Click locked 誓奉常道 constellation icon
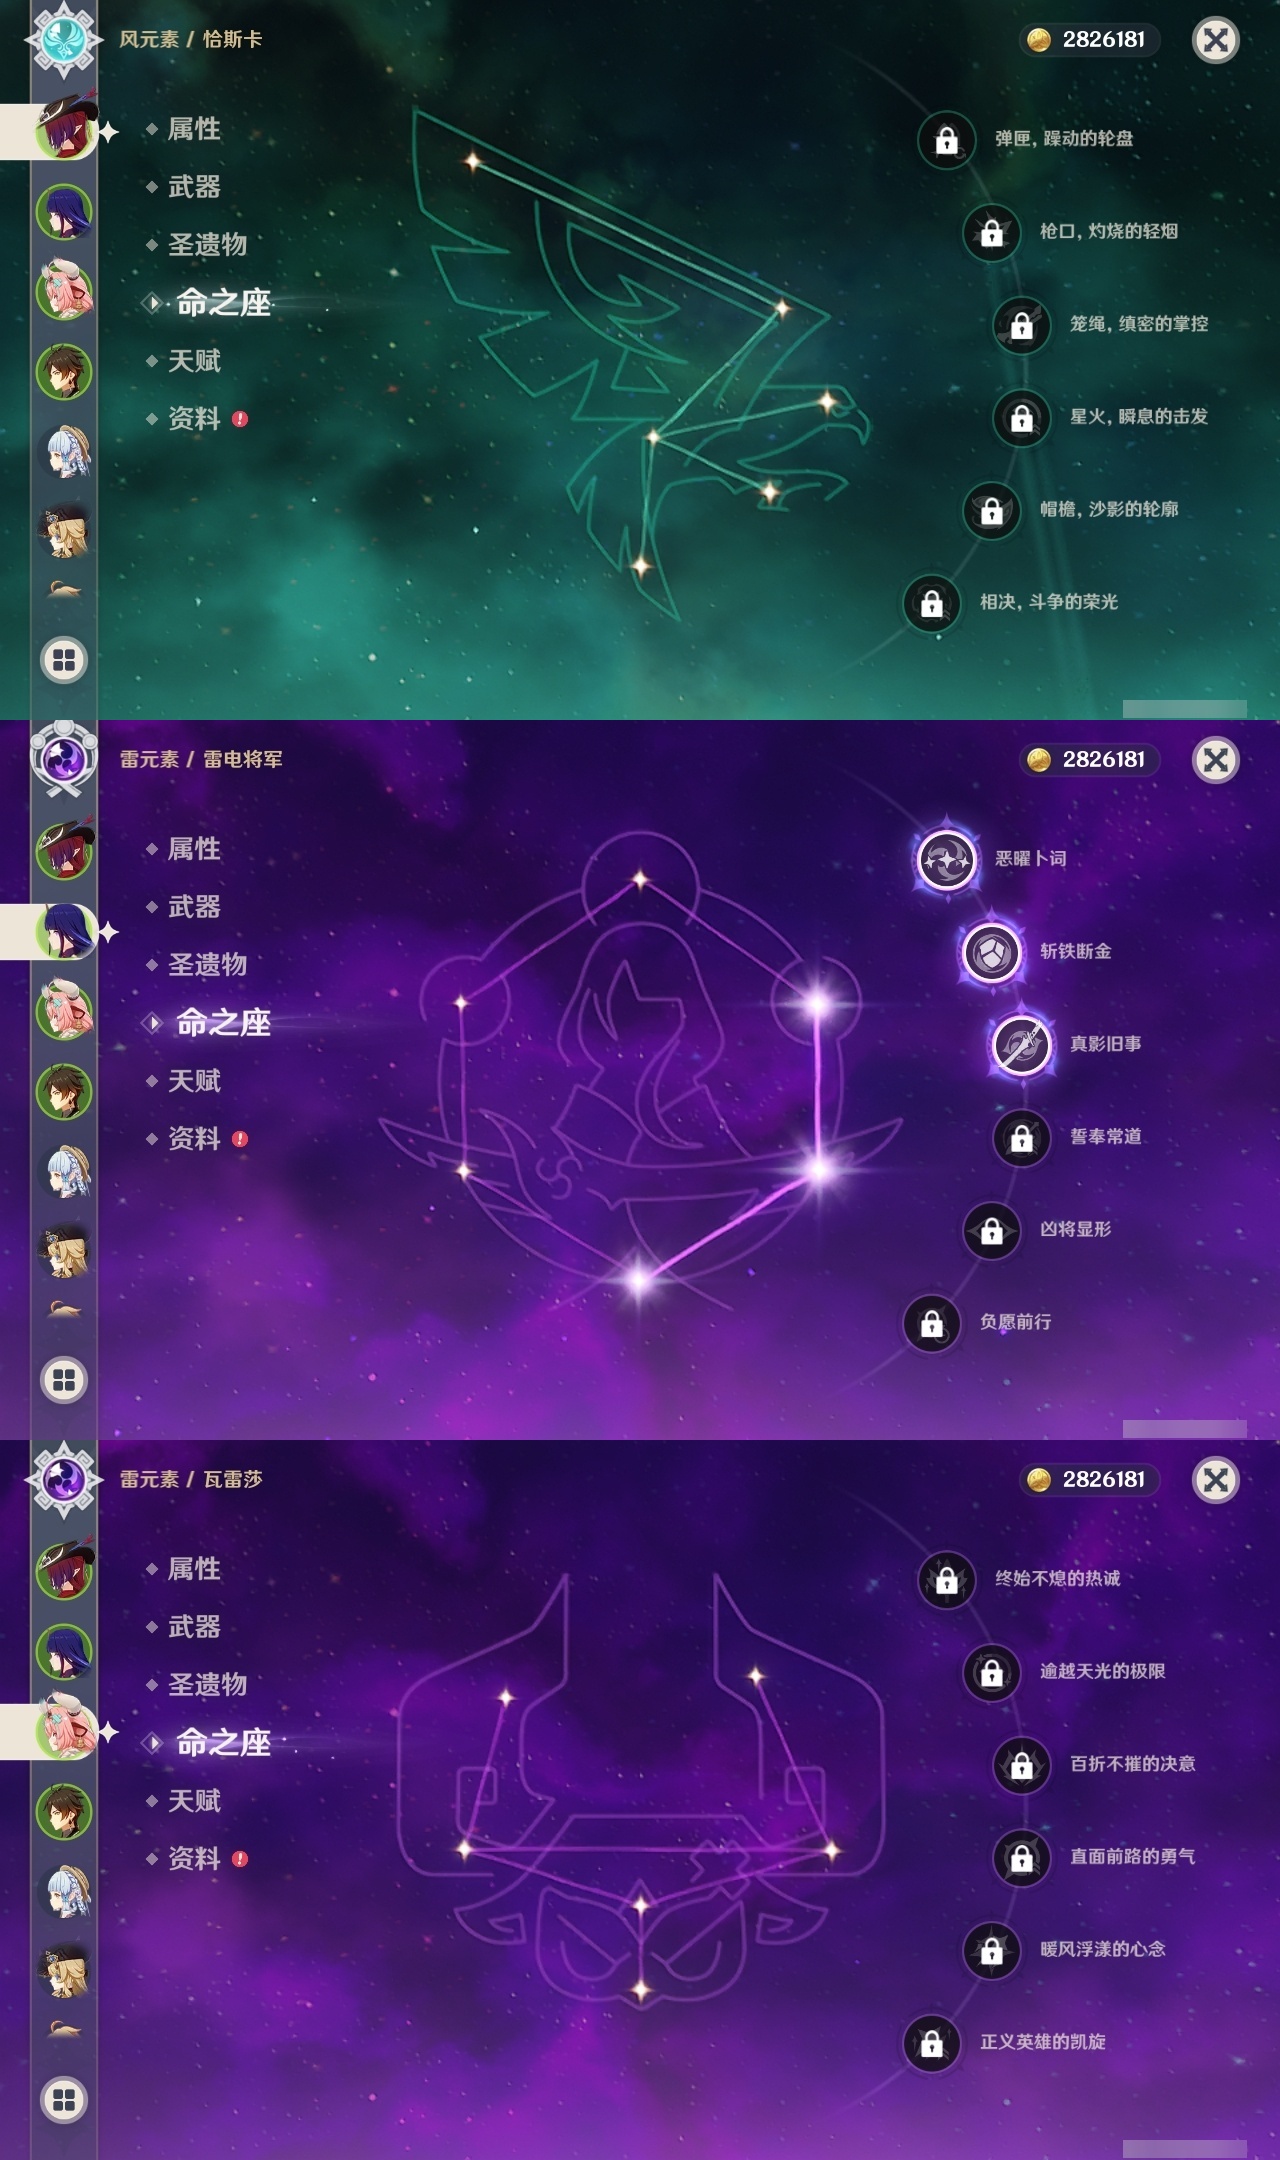This screenshot has height=2160, width=1280. (1021, 1137)
